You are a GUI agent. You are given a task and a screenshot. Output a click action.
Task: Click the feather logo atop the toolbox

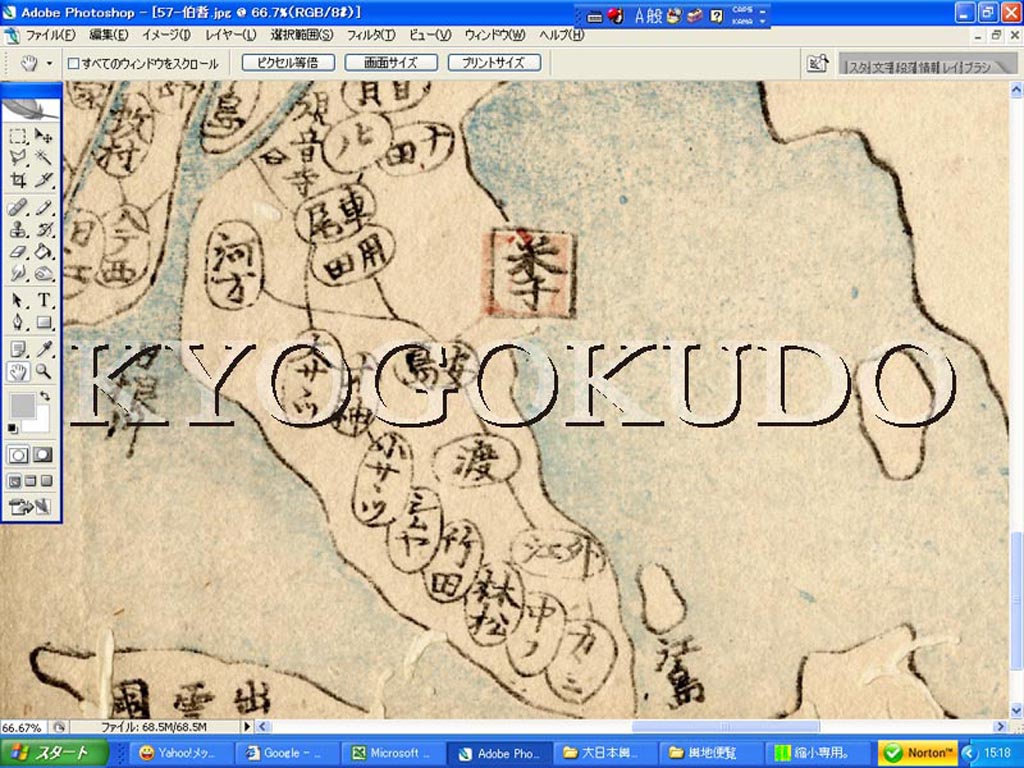31,108
